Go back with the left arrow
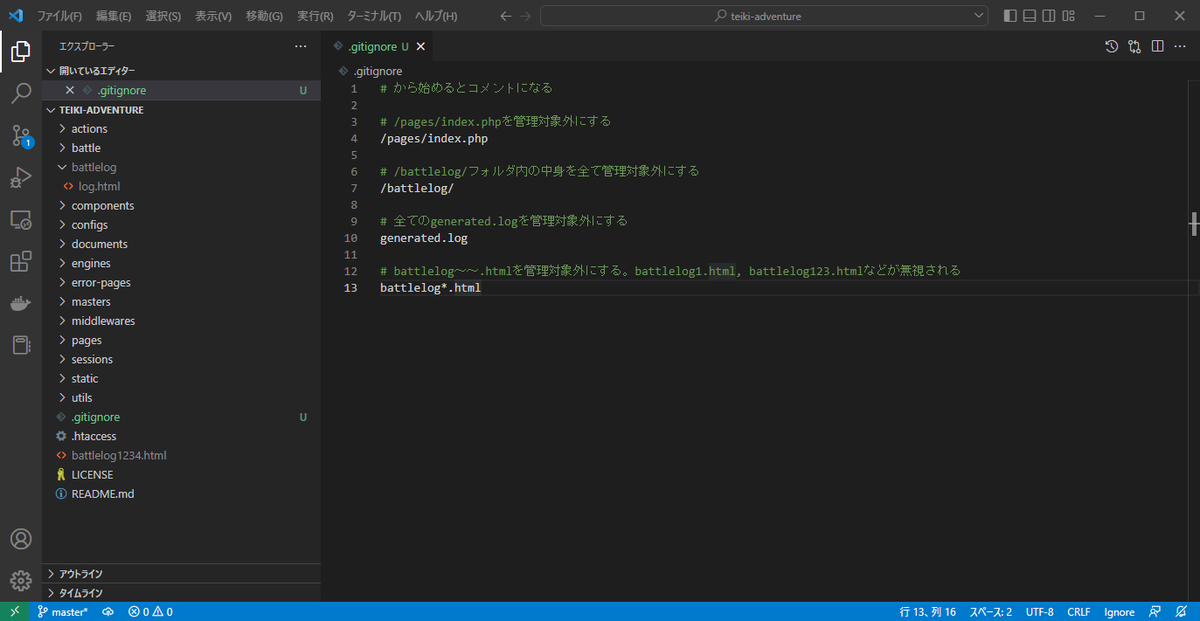Viewport: 1200px width, 621px height. (505, 16)
